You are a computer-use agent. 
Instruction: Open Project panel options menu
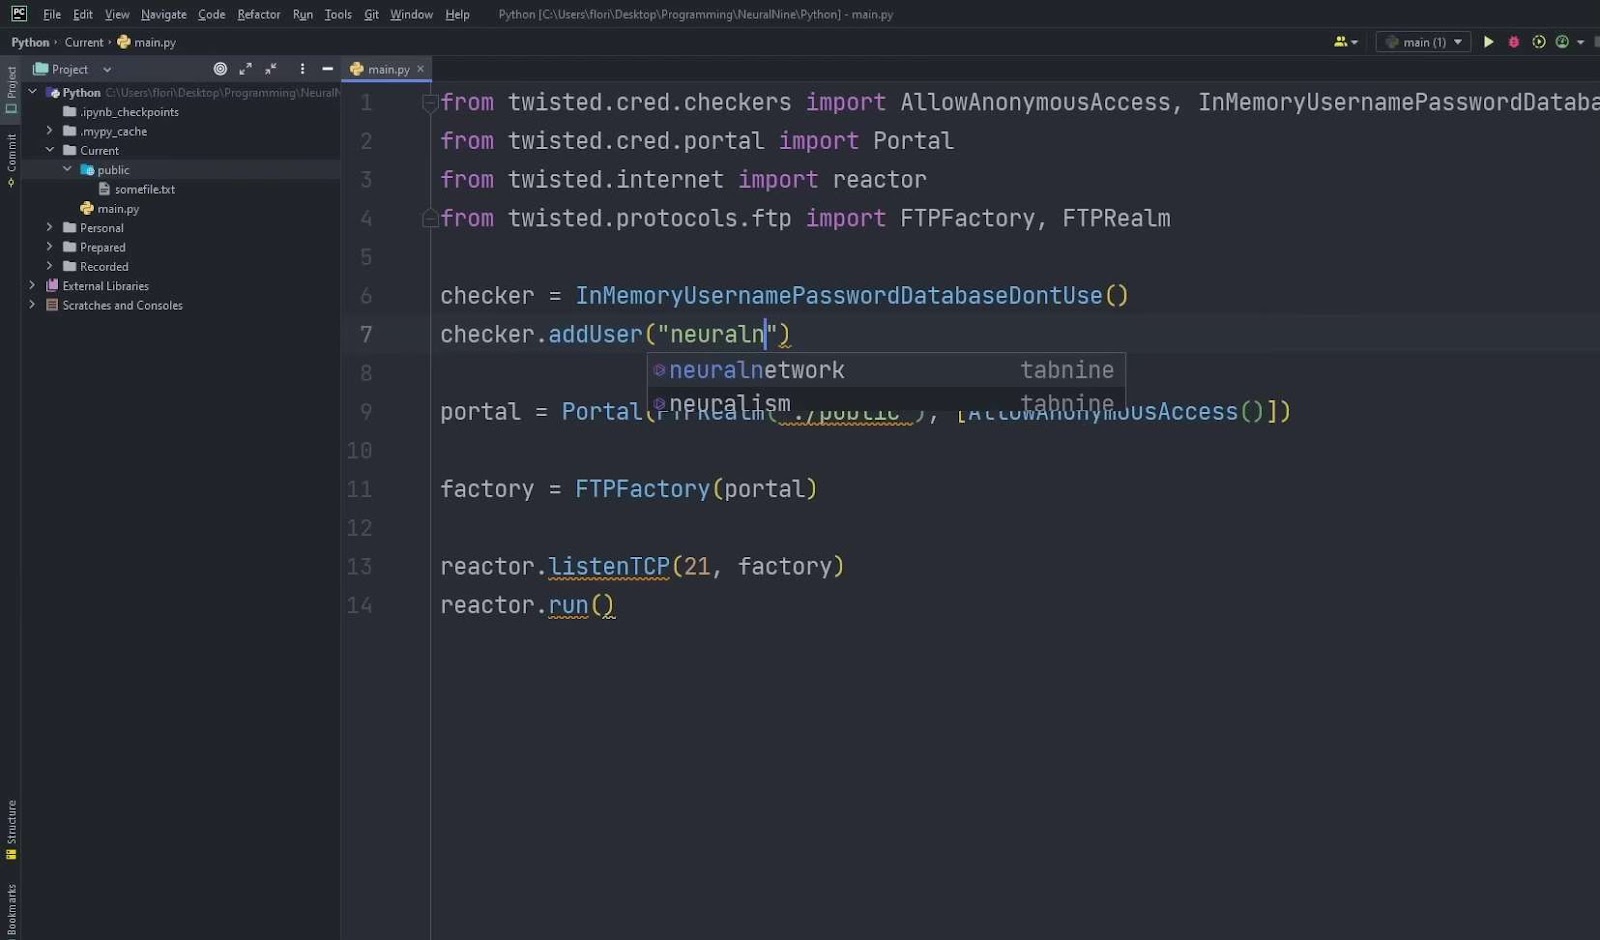pyautogui.click(x=302, y=68)
